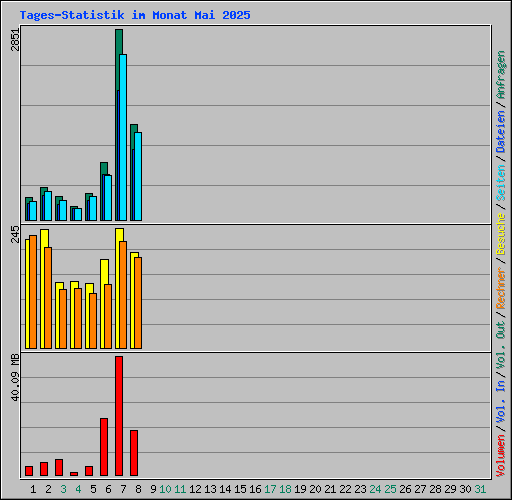The width and height of the screenshot is (512, 500).
Task: Click the orange Rechner bar for day 7
Action: coord(123,295)
